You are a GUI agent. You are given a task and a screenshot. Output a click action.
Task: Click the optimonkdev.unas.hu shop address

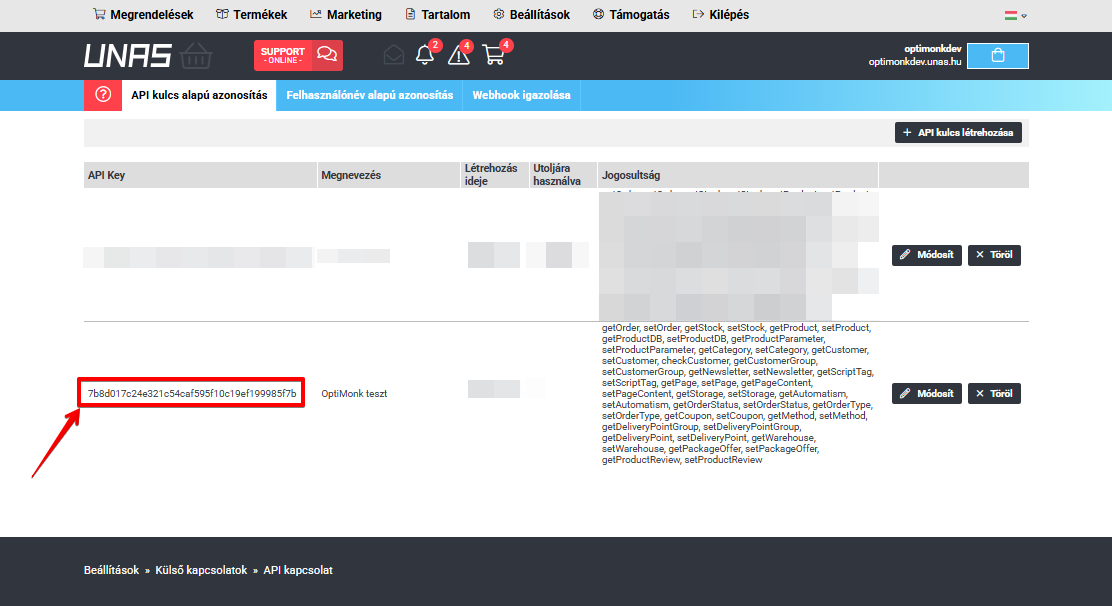tap(915, 62)
